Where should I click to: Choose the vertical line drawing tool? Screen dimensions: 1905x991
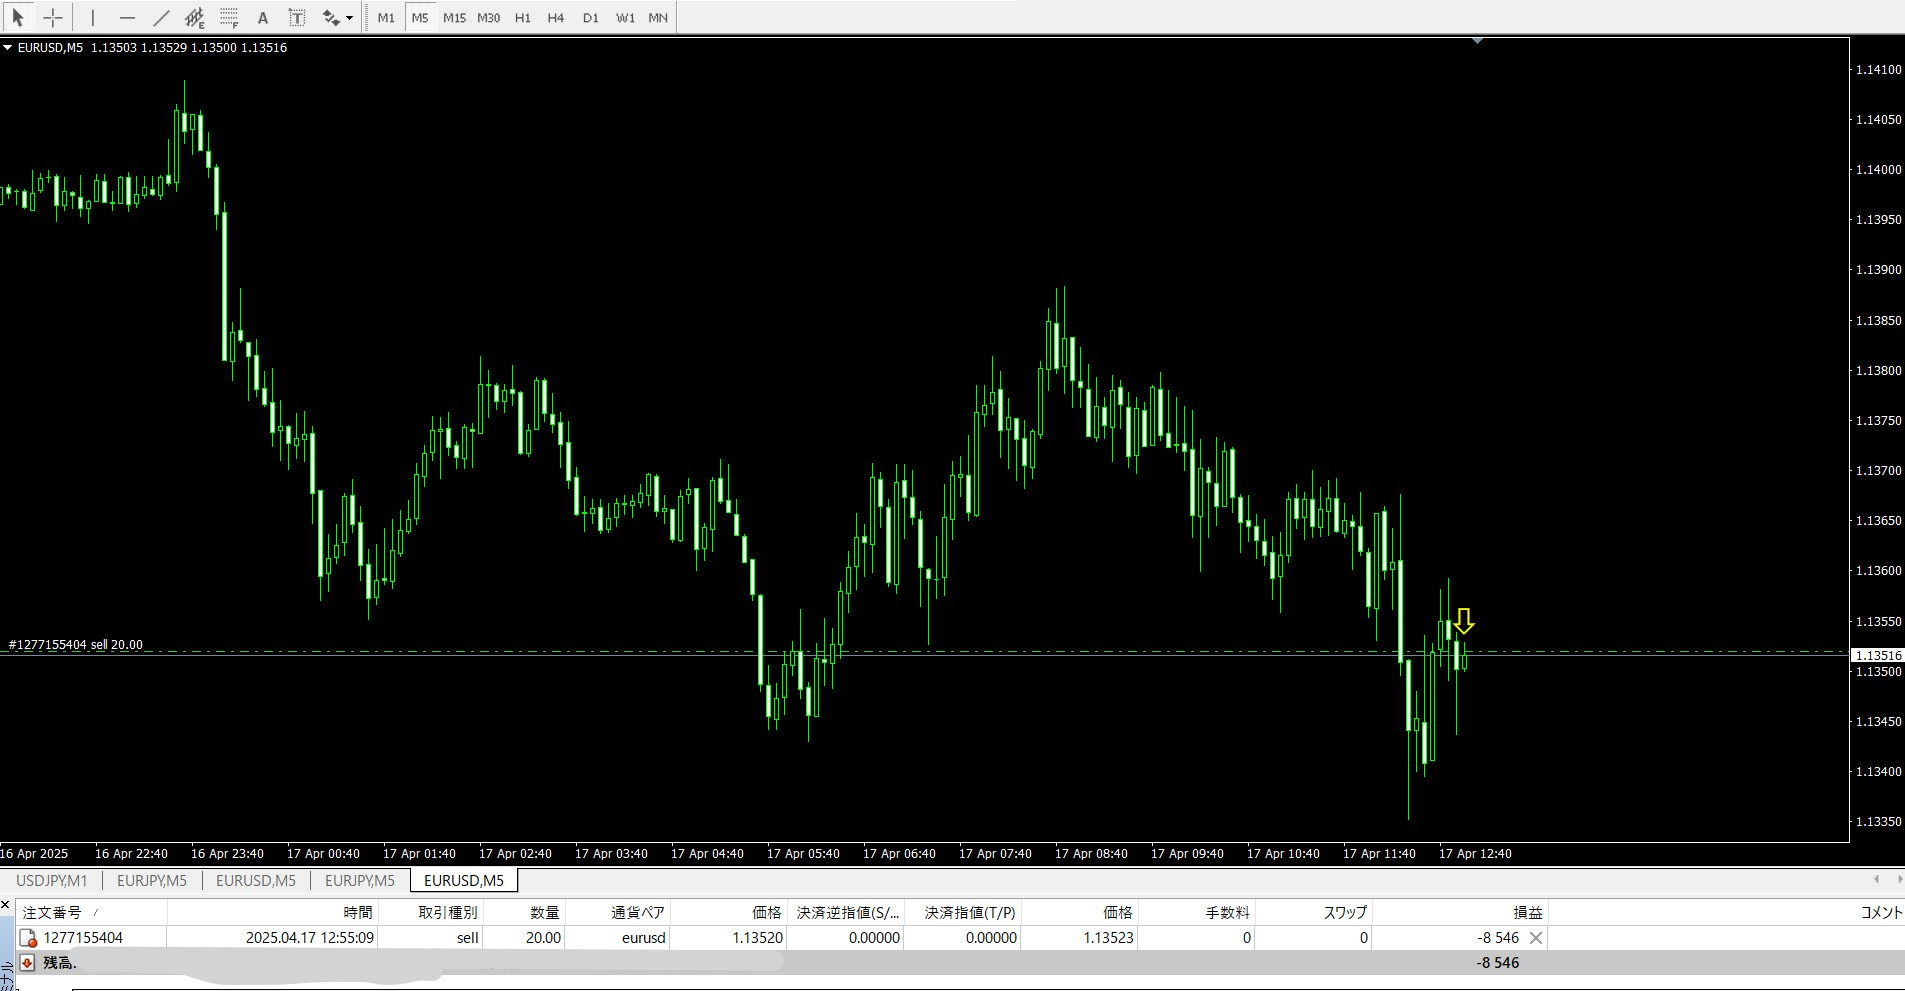(x=93, y=17)
